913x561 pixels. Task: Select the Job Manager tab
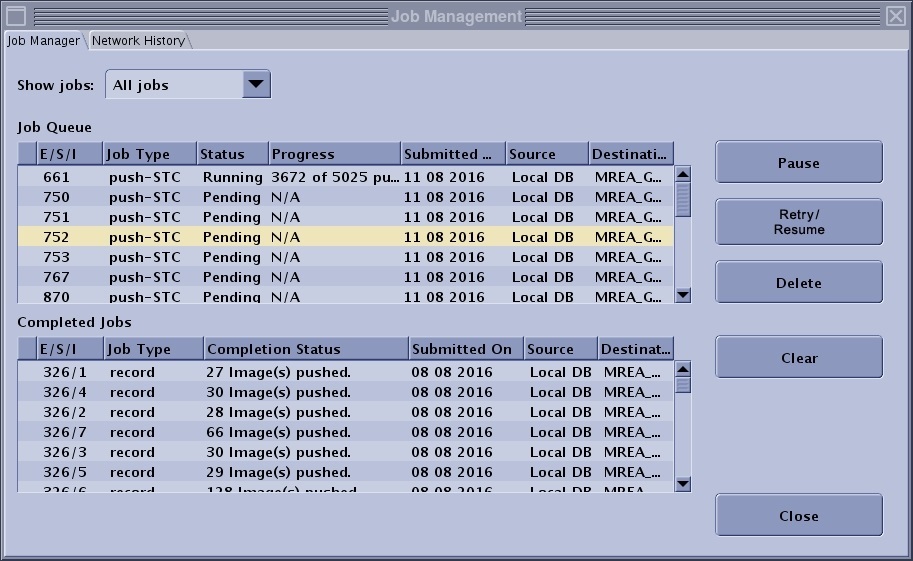click(x=43, y=41)
